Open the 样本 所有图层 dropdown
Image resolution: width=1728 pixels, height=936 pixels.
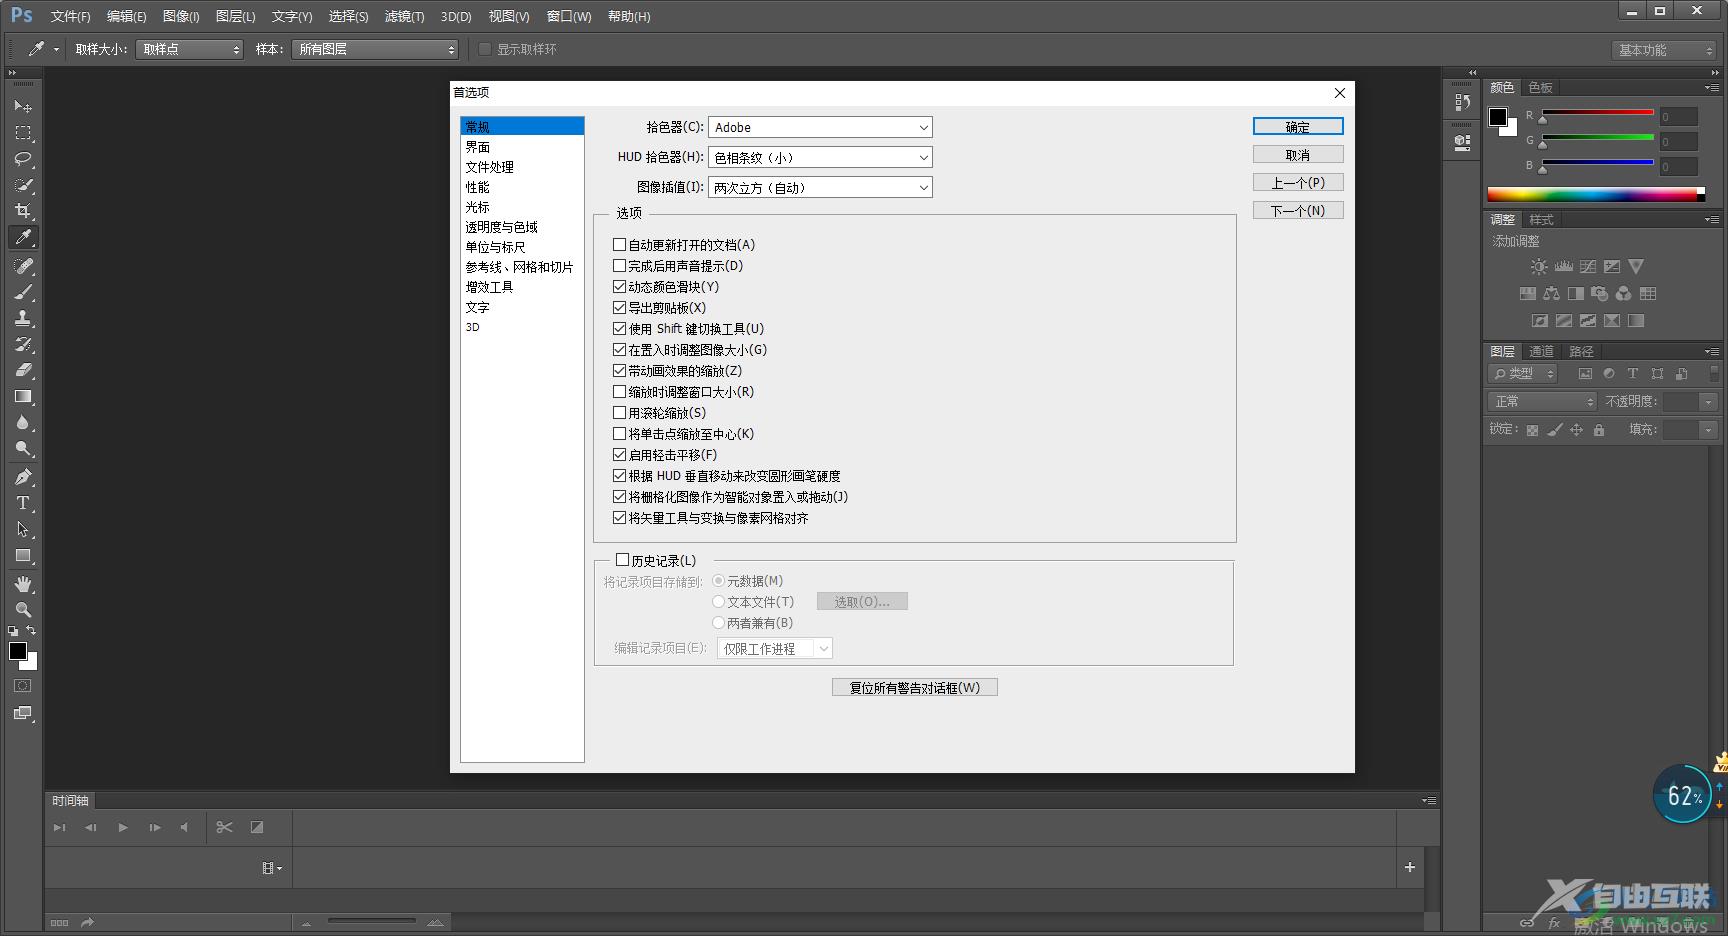pyautogui.click(x=375, y=49)
